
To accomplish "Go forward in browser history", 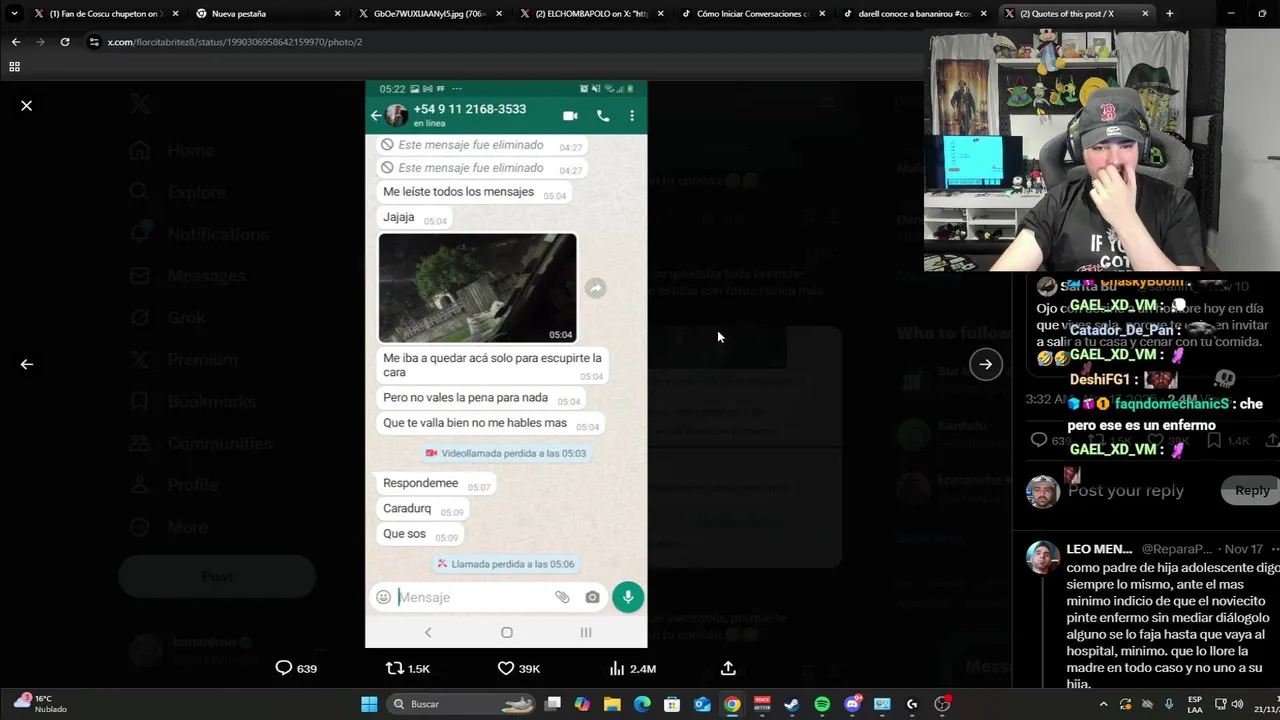I will (40, 42).
